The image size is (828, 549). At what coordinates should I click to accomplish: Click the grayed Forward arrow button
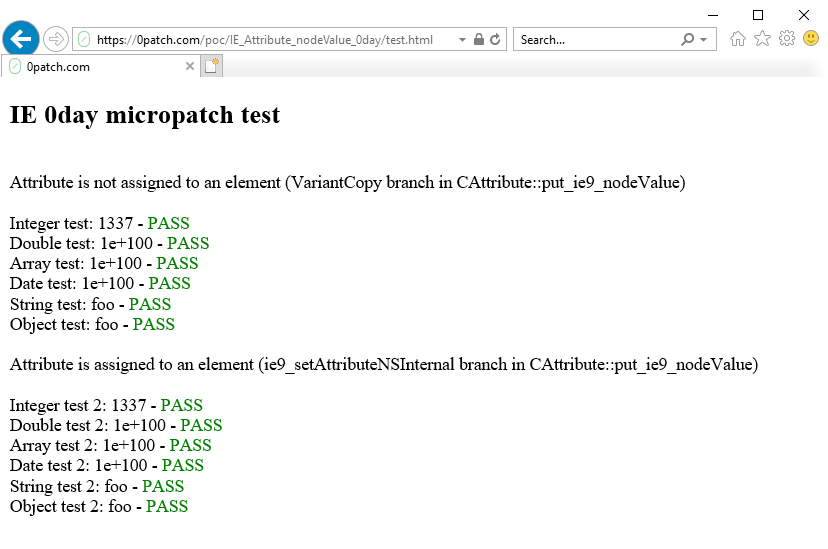55,39
